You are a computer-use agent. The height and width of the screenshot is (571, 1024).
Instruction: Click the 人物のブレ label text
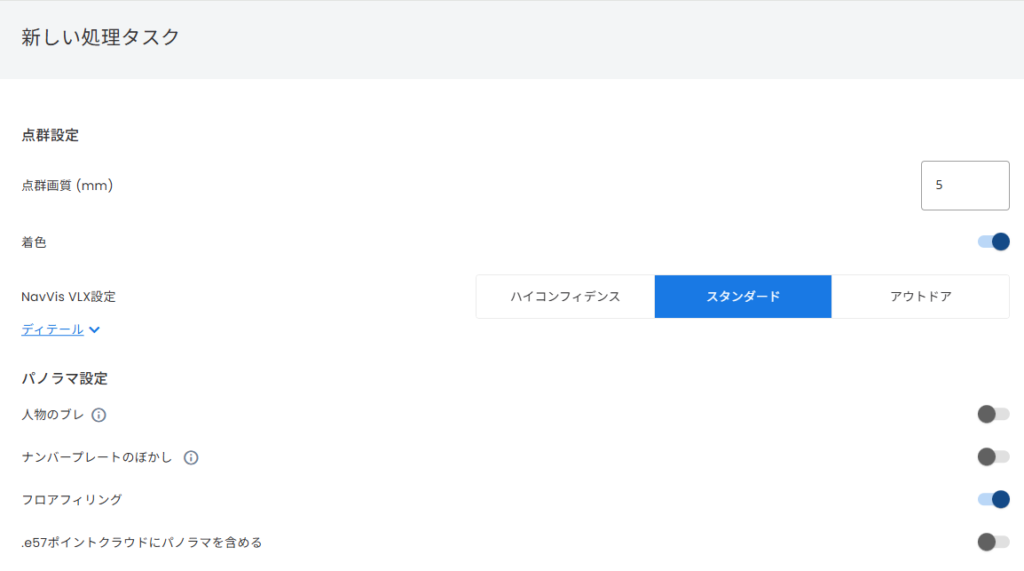pos(53,415)
